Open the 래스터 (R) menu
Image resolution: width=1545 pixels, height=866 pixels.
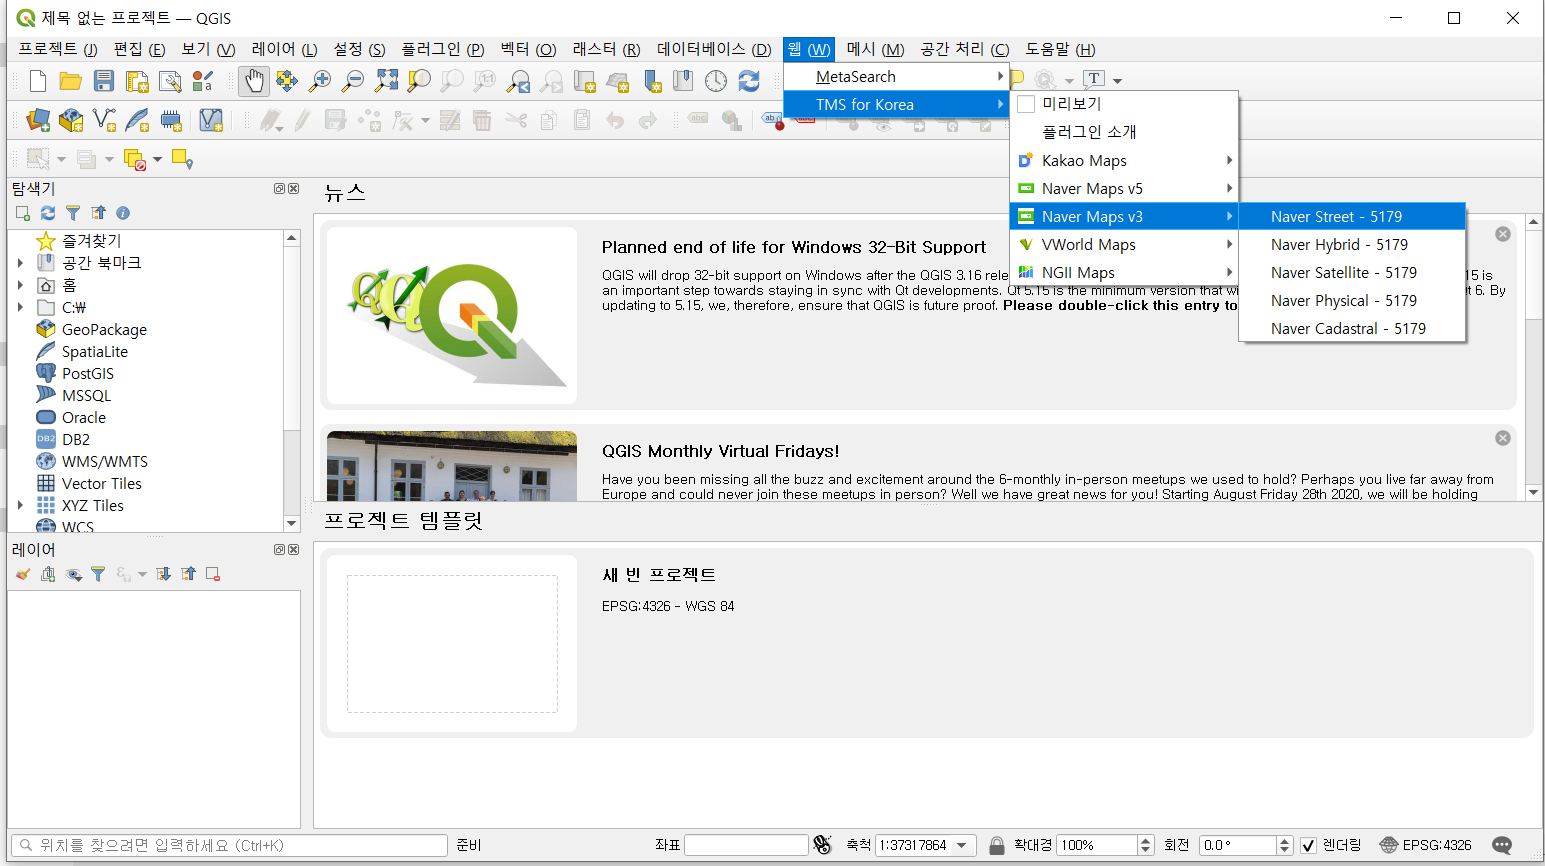coord(606,49)
